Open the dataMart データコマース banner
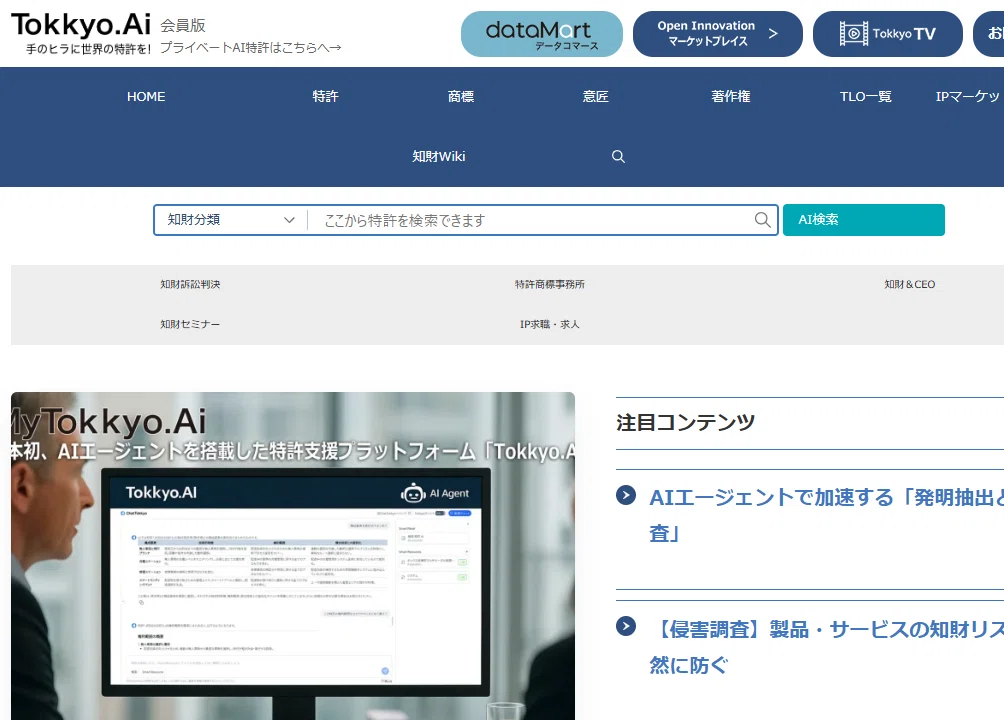This screenshot has width=1004, height=720. tap(542, 34)
